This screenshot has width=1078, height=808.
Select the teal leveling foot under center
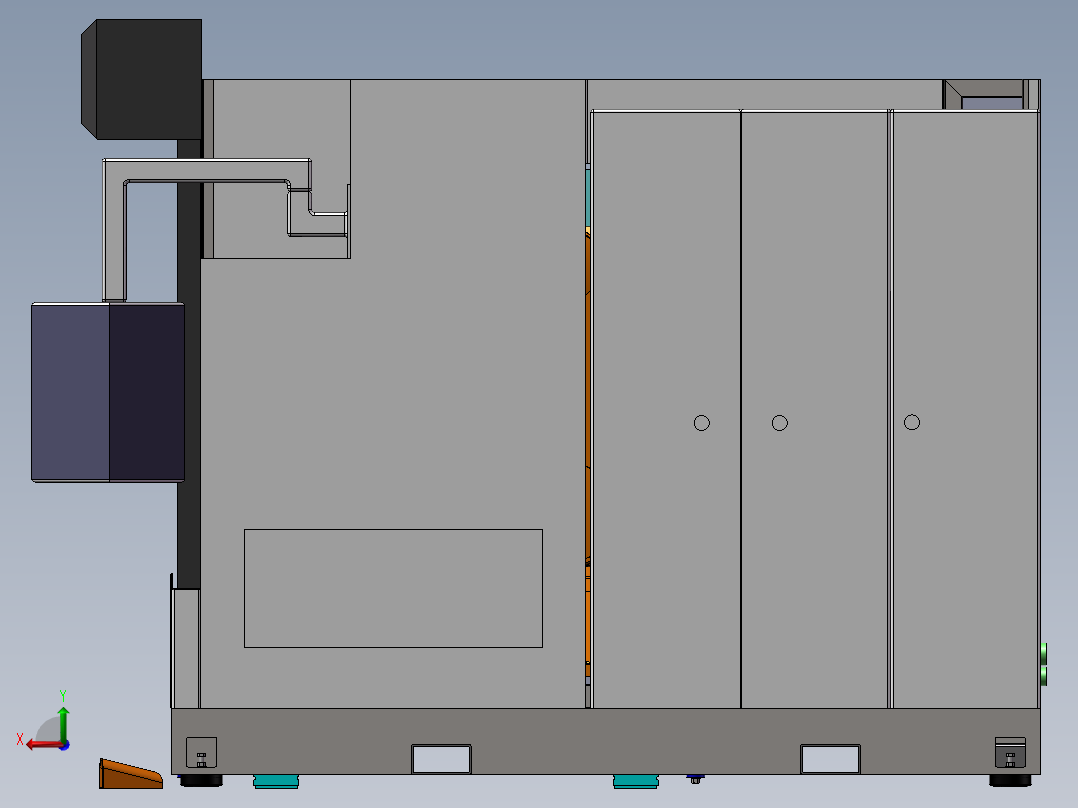(x=636, y=781)
